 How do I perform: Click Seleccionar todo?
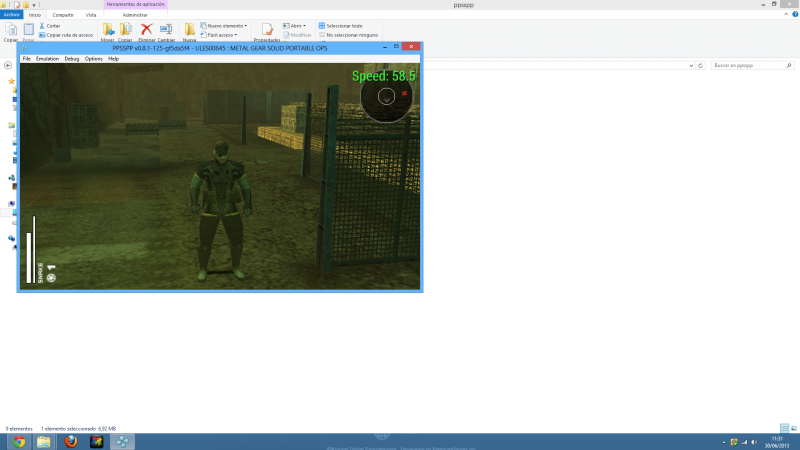(341, 26)
